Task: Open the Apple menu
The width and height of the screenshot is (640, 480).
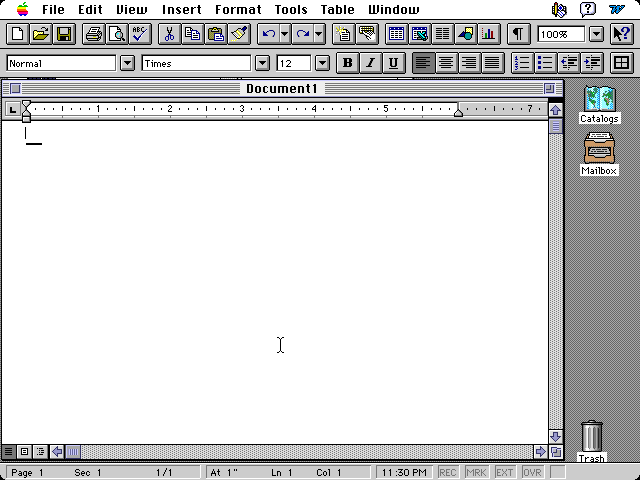Action: pos(23,9)
